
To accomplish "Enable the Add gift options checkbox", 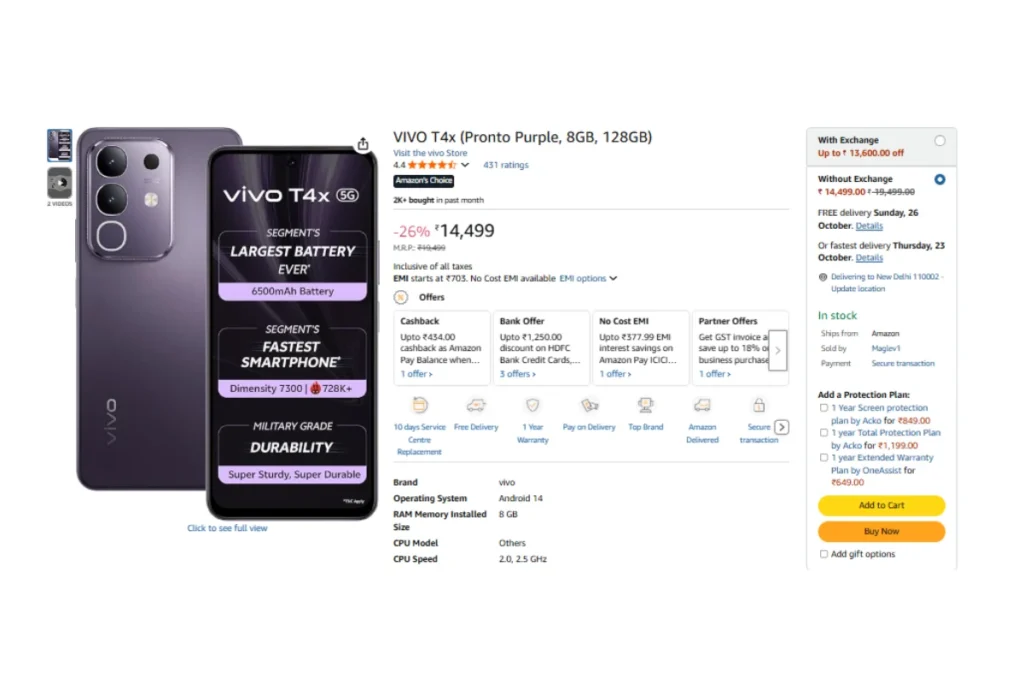I will (x=824, y=554).
